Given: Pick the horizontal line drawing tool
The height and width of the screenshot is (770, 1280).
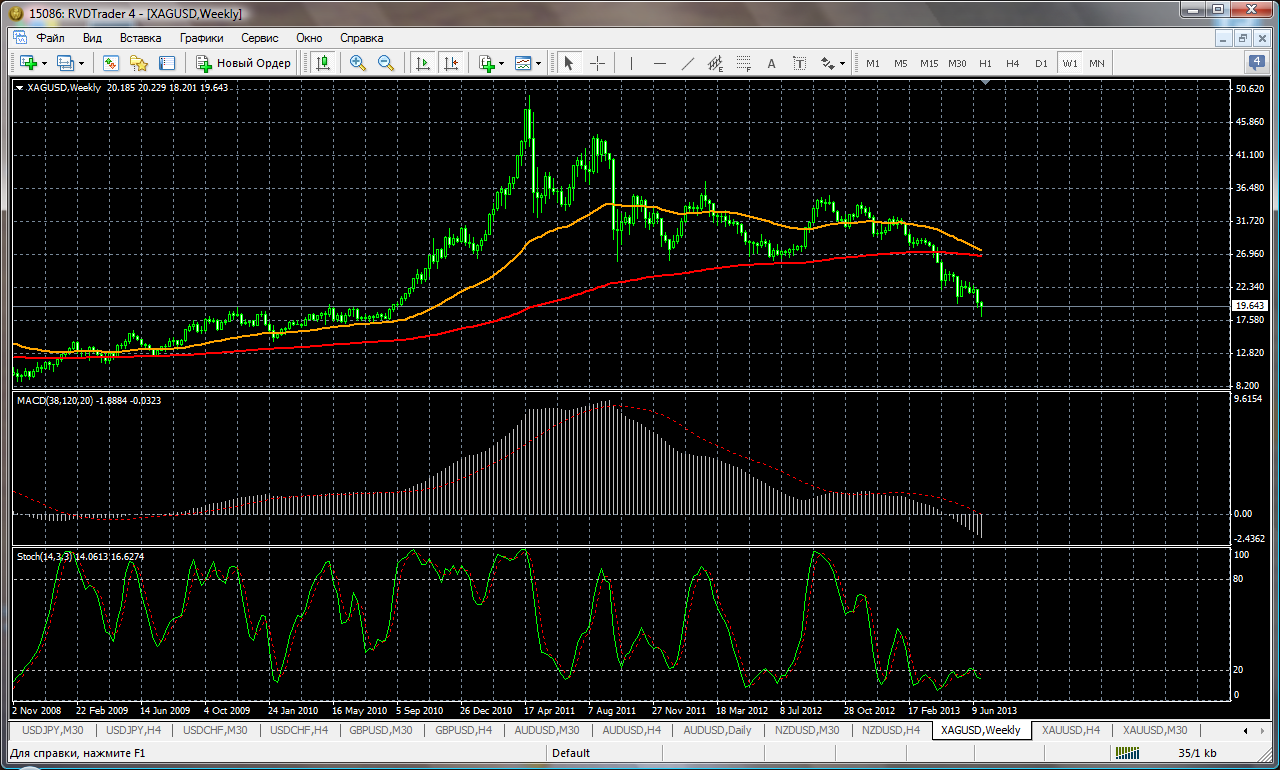Looking at the screenshot, I should tap(659, 63).
